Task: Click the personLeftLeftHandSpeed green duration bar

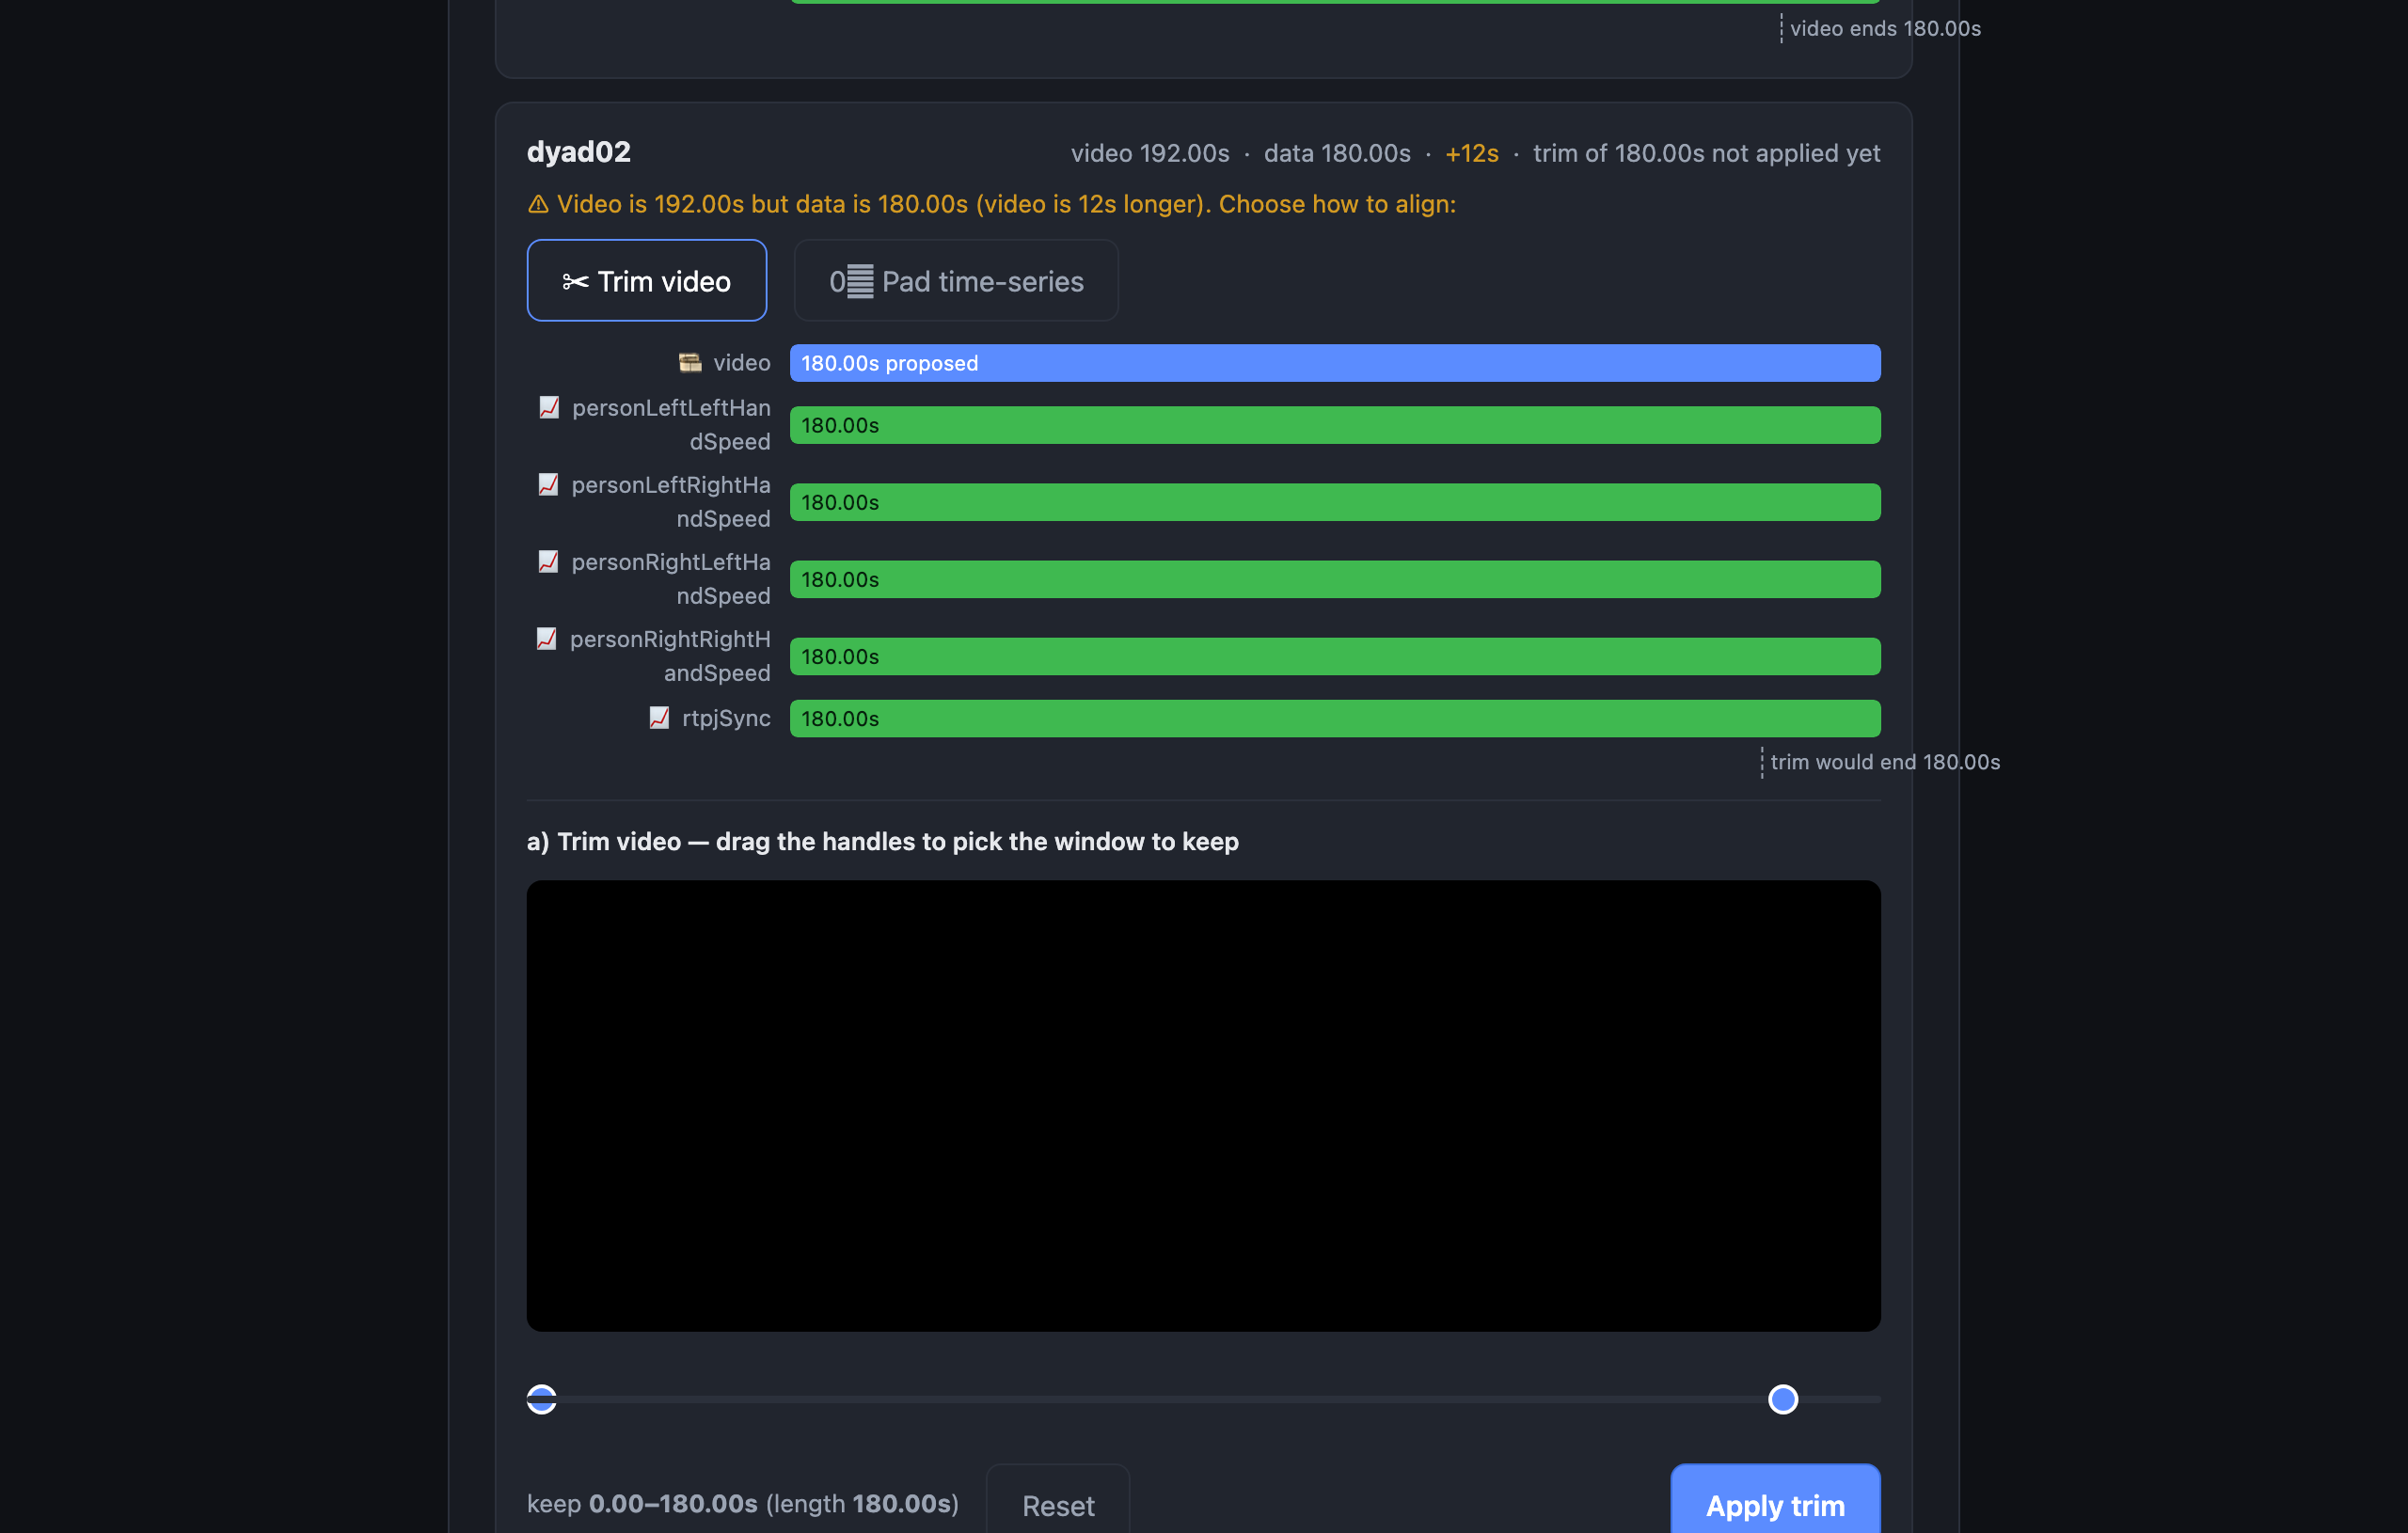Action: (x=1335, y=425)
